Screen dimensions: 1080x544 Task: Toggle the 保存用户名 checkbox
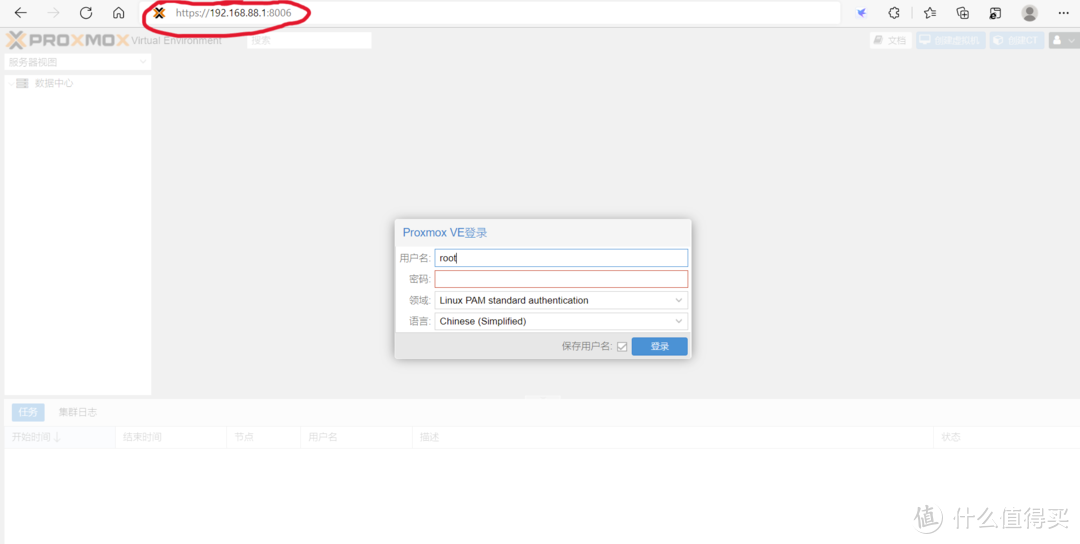pyautogui.click(x=622, y=347)
